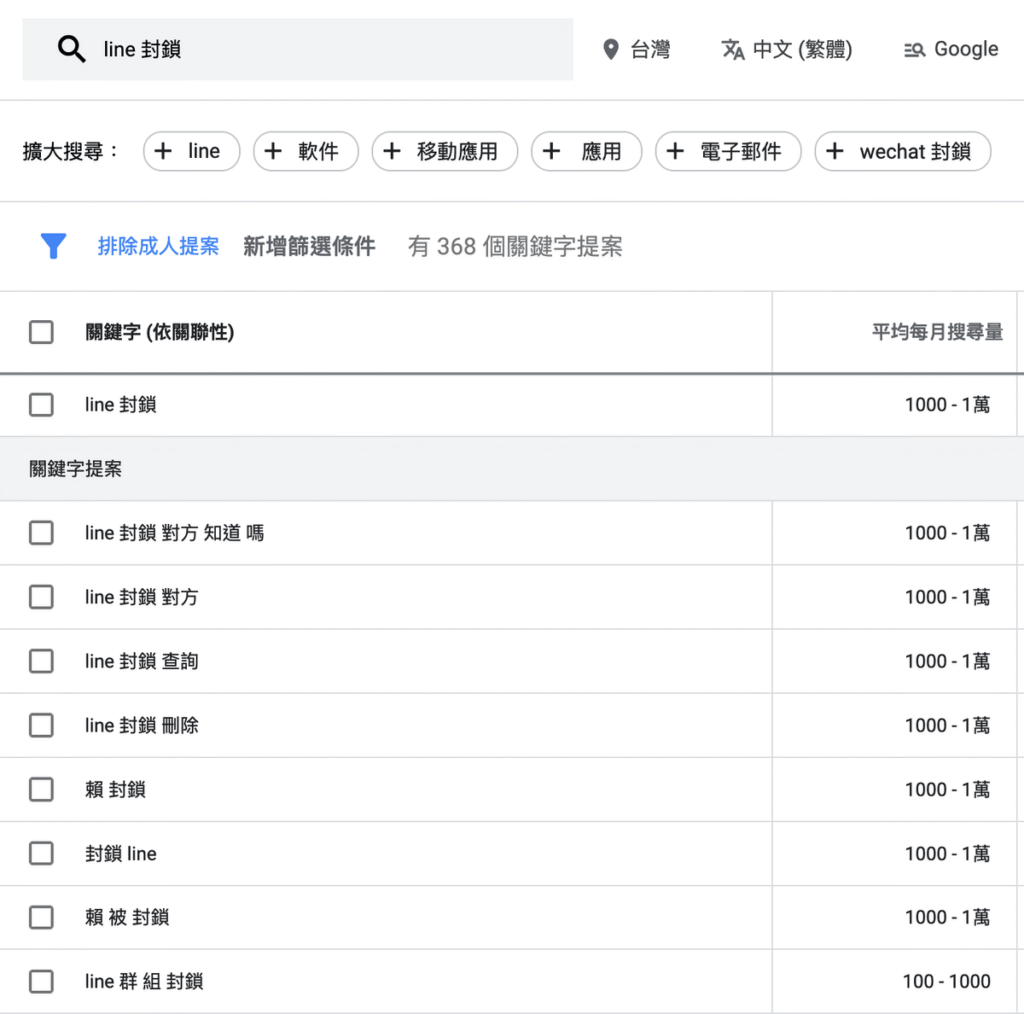
Task: Click plus icon on wechat 封鎖 chip
Action: pos(835,151)
